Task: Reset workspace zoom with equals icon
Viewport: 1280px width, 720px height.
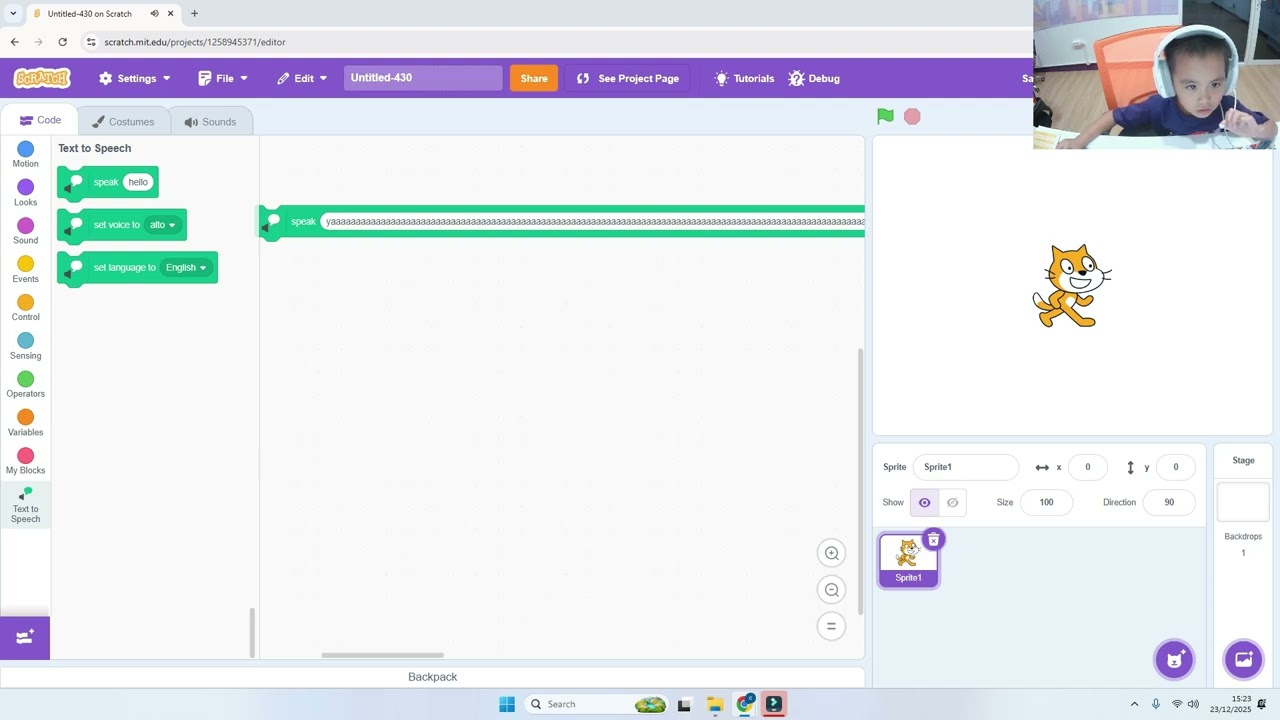Action: [x=831, y=626]
